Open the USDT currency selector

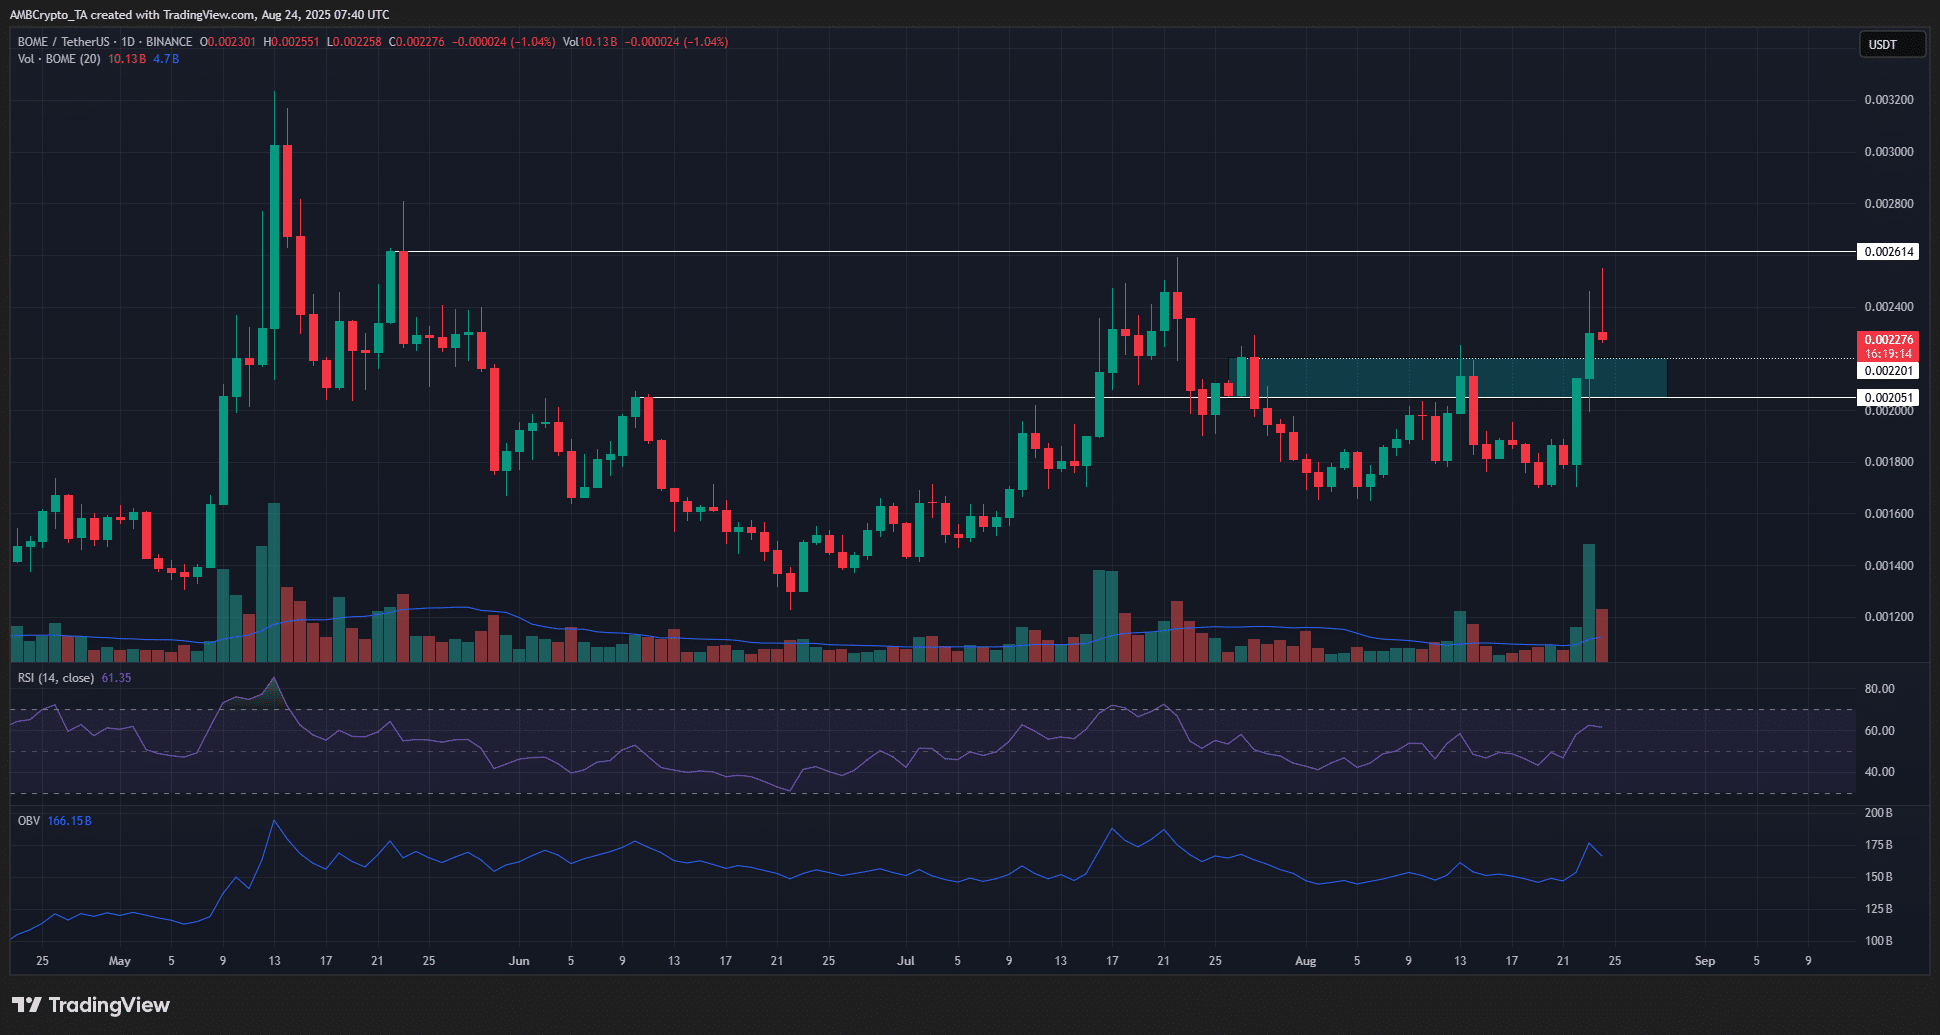click(x=1891, y=45)
